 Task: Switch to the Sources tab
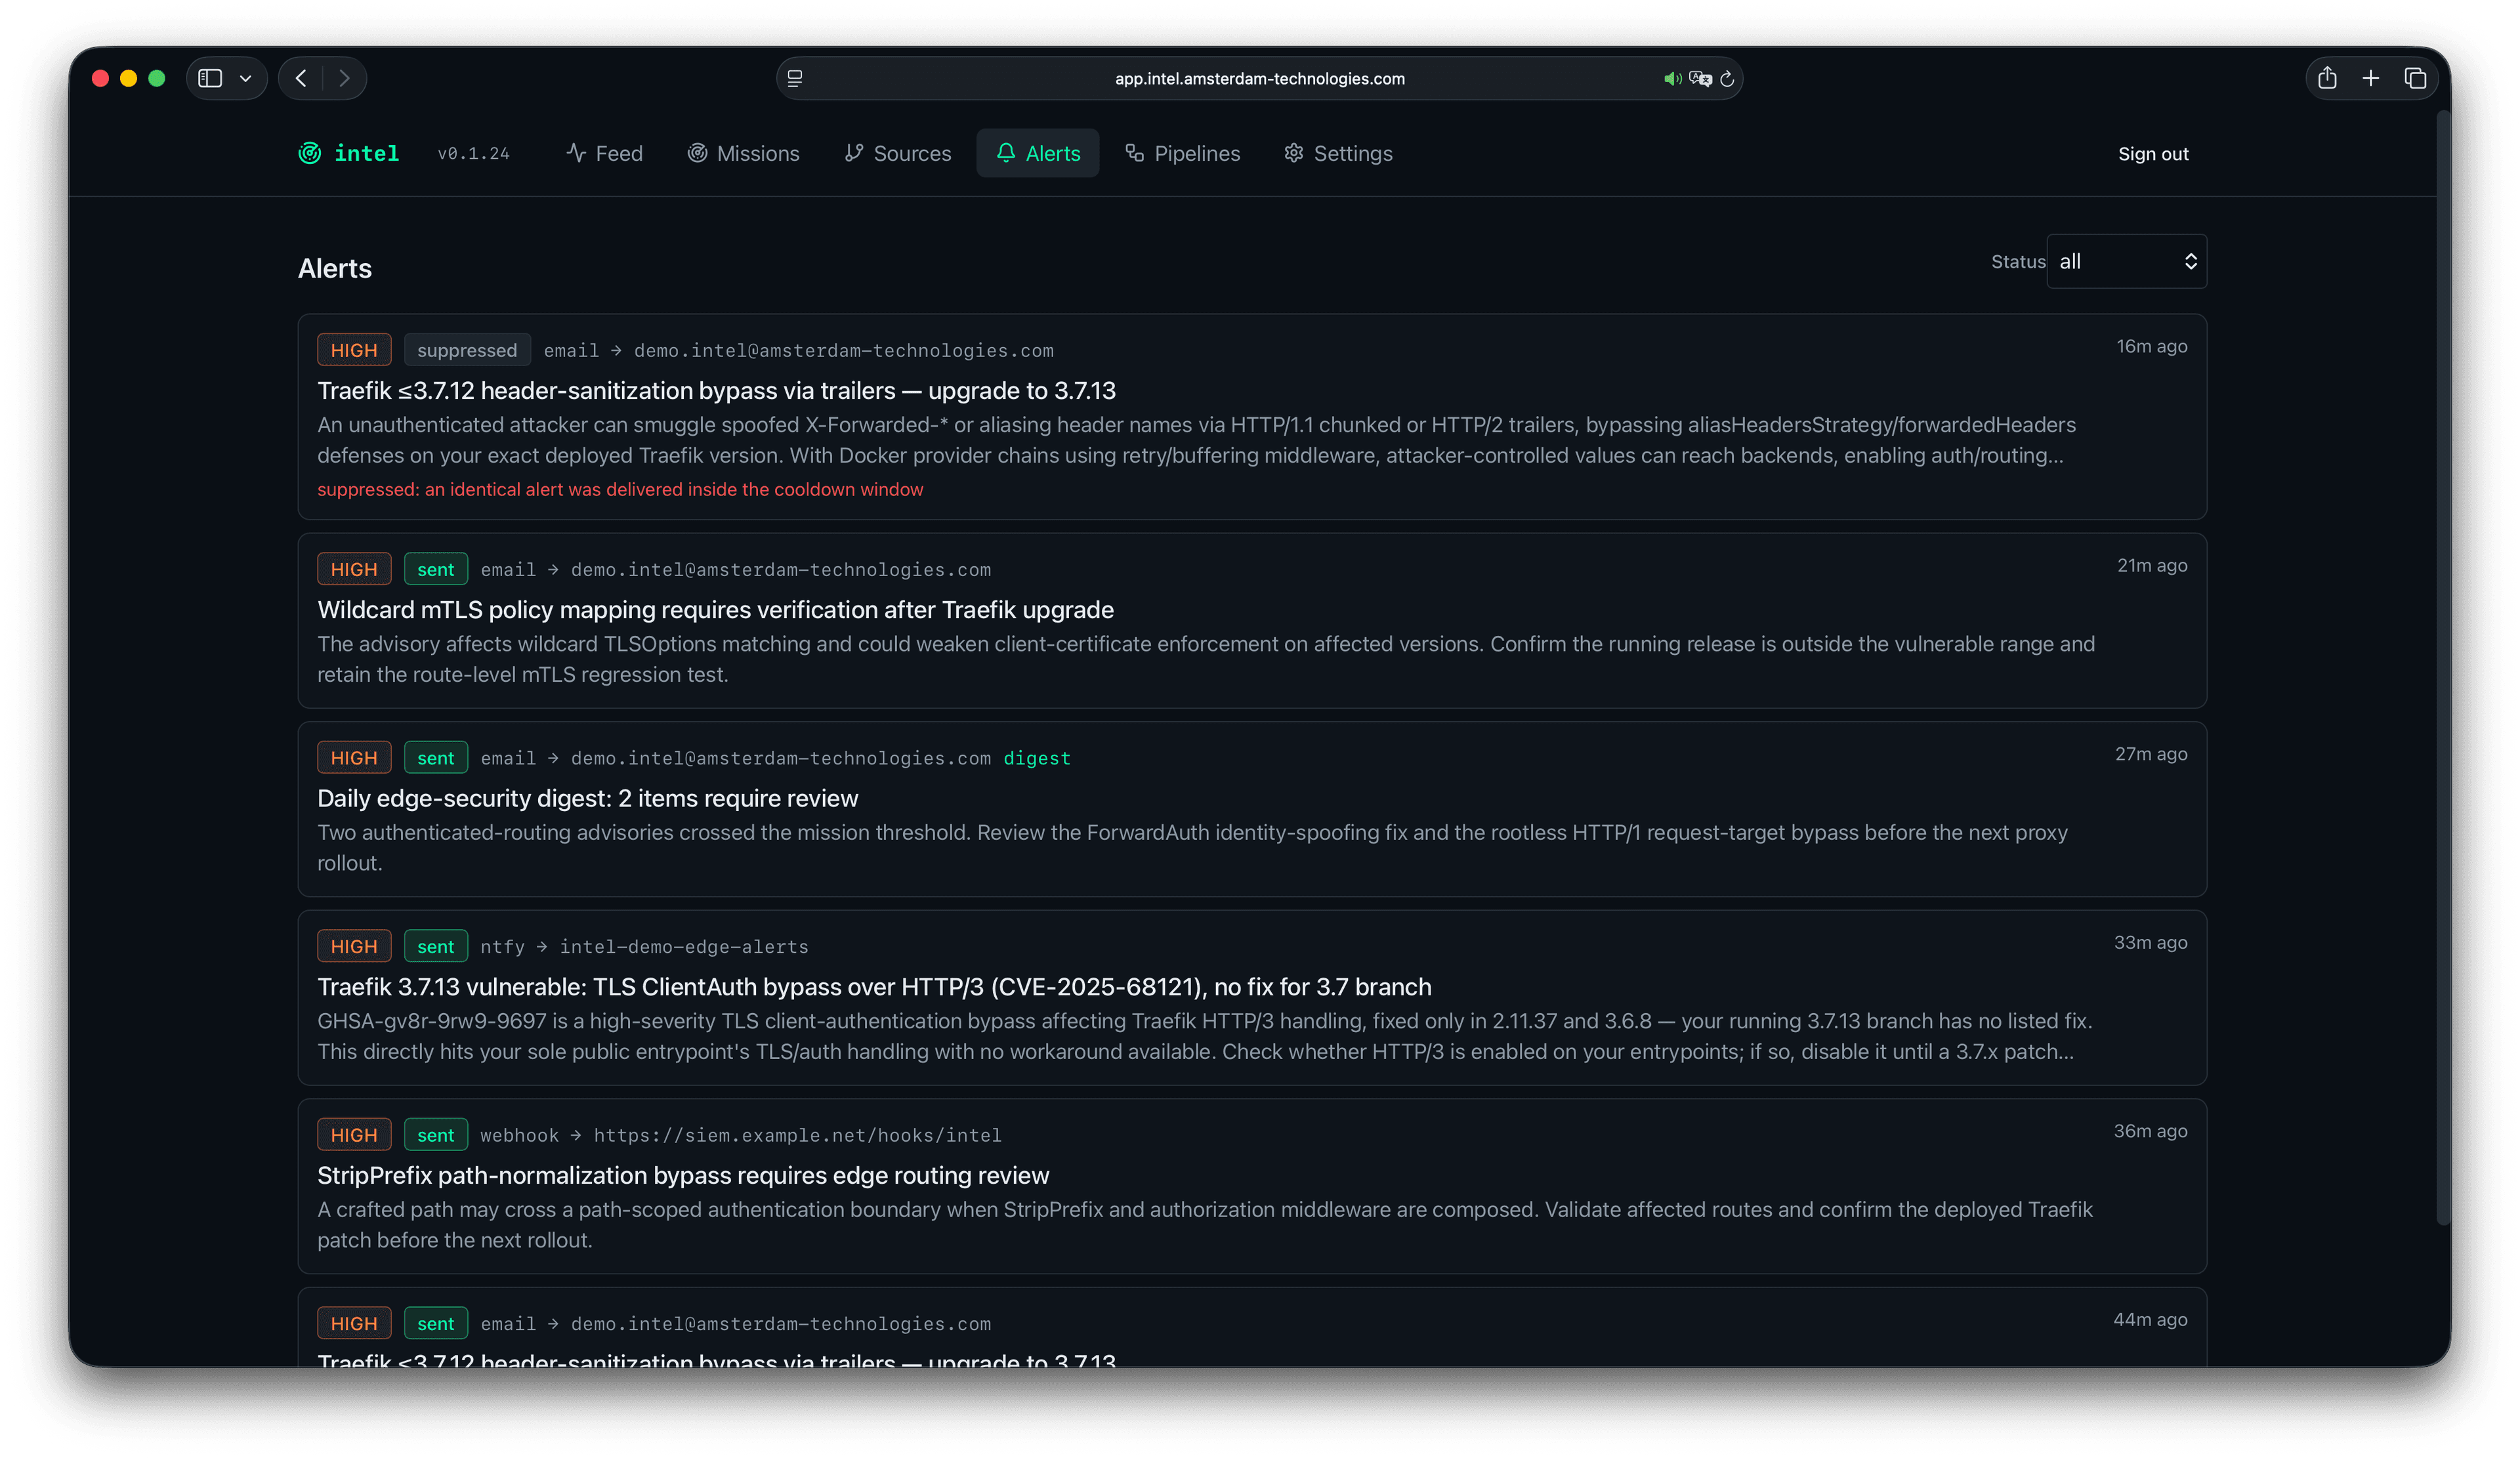pyautogui.click(x=897, y=153)
